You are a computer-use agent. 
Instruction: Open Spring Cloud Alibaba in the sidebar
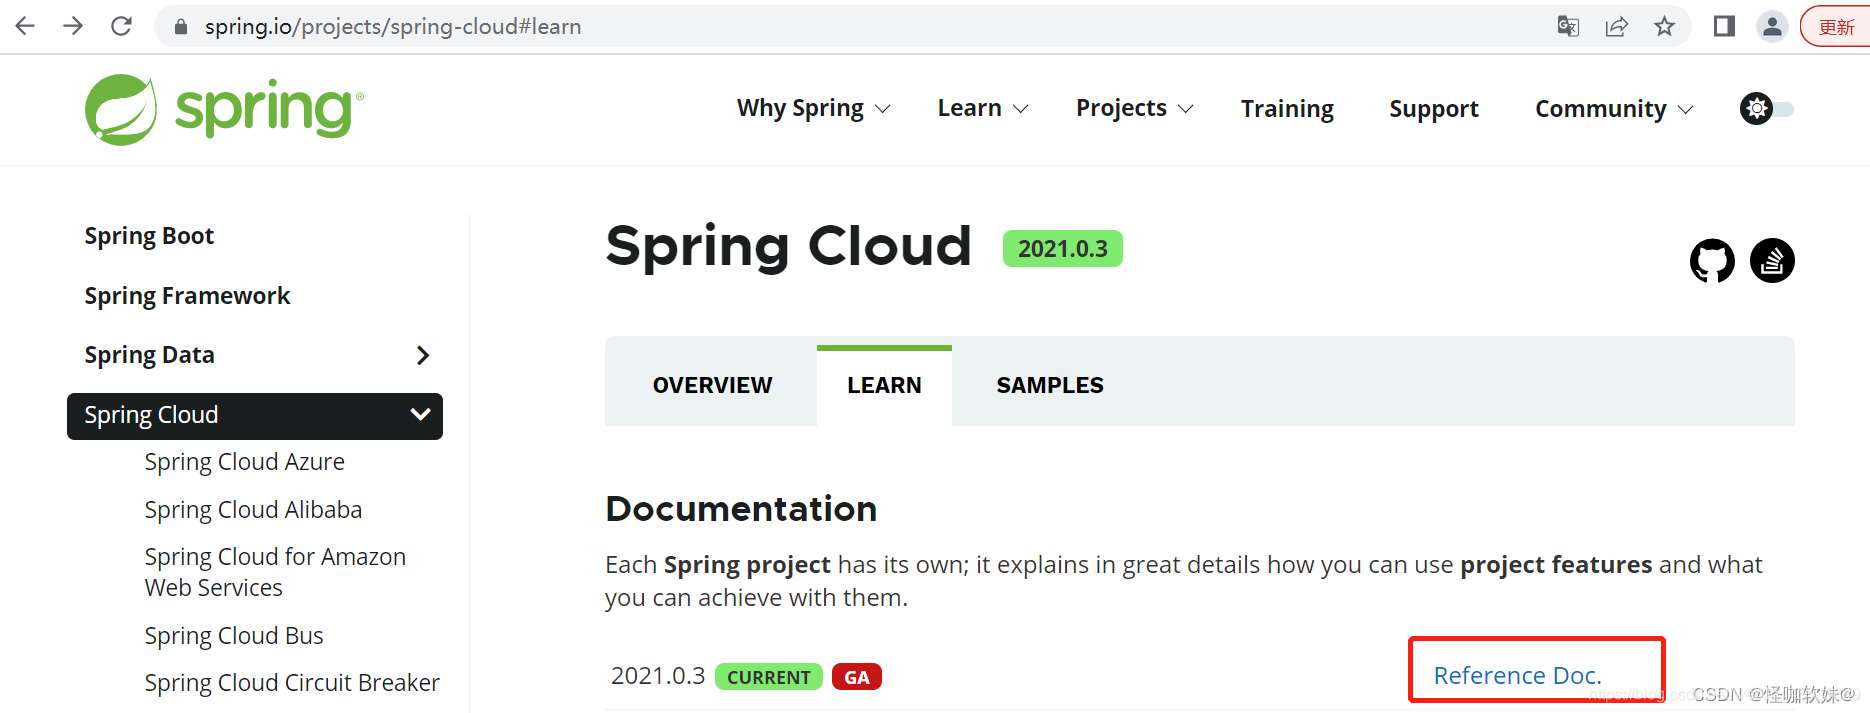click(253, 510)
